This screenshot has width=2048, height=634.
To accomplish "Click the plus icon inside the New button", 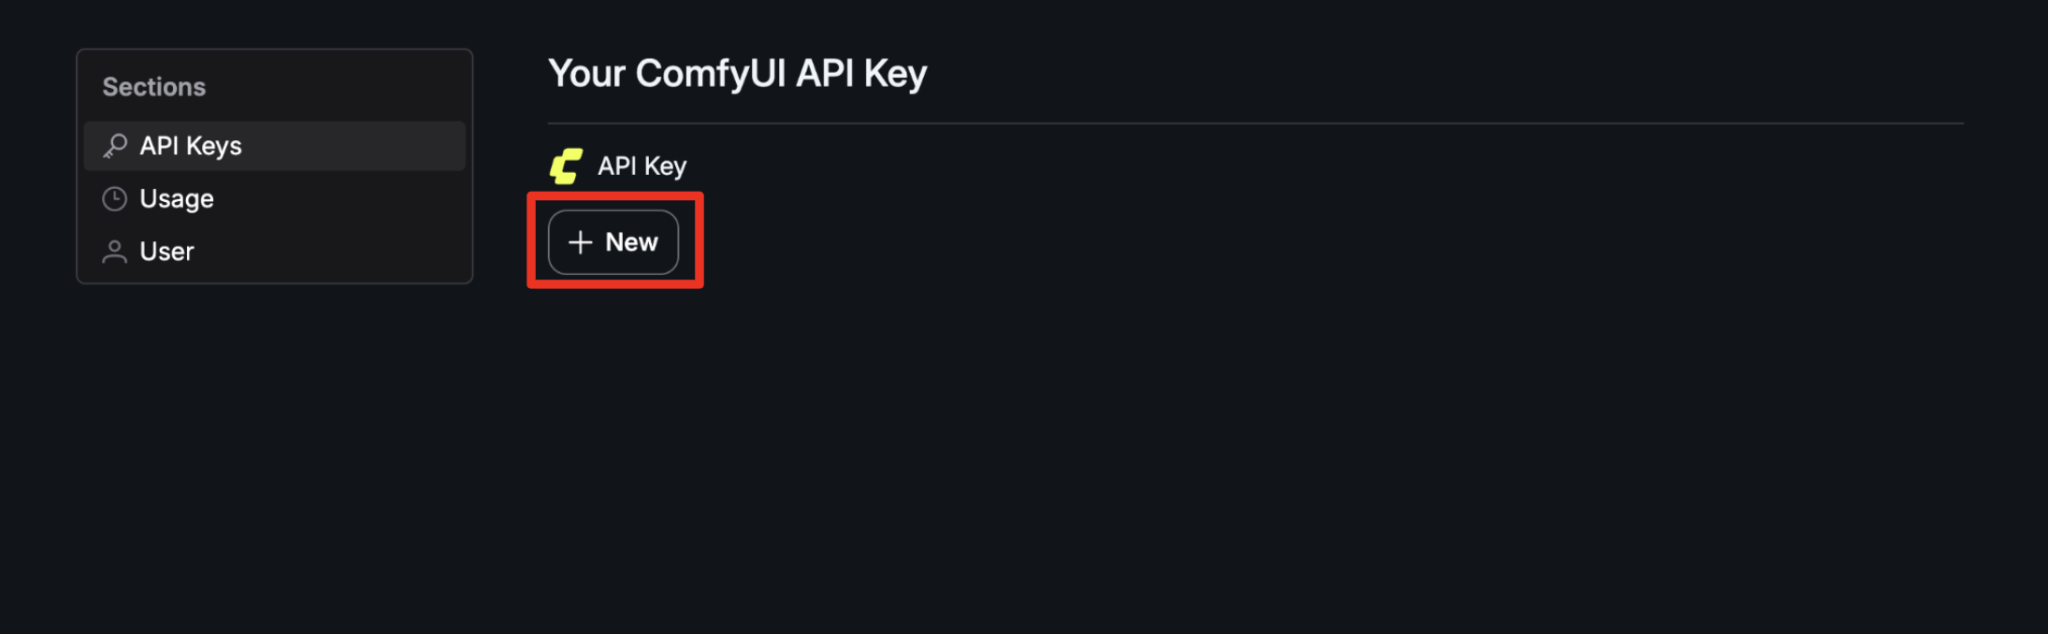I will [579, 242].
